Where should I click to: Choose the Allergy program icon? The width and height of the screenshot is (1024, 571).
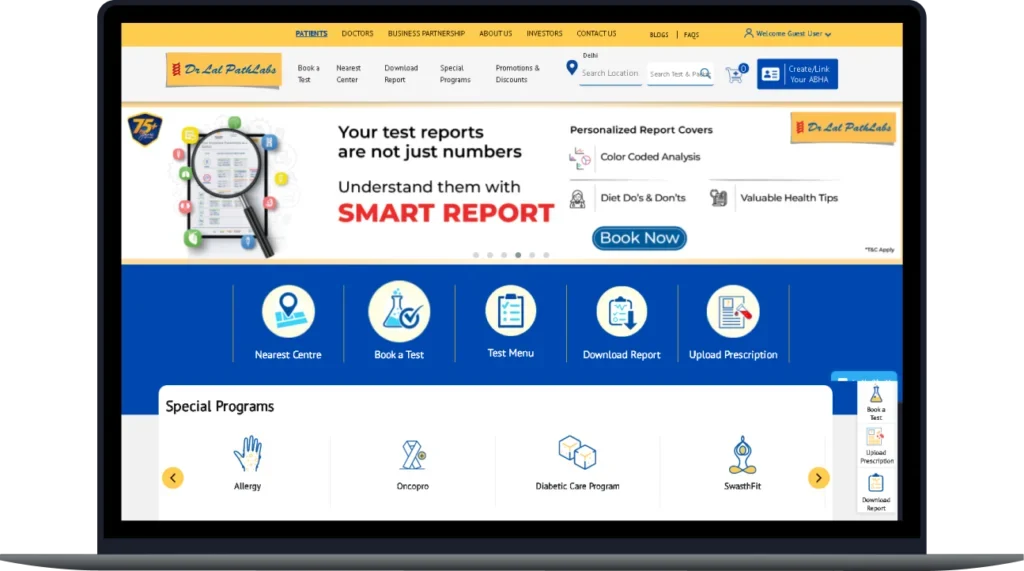(247, 454)
